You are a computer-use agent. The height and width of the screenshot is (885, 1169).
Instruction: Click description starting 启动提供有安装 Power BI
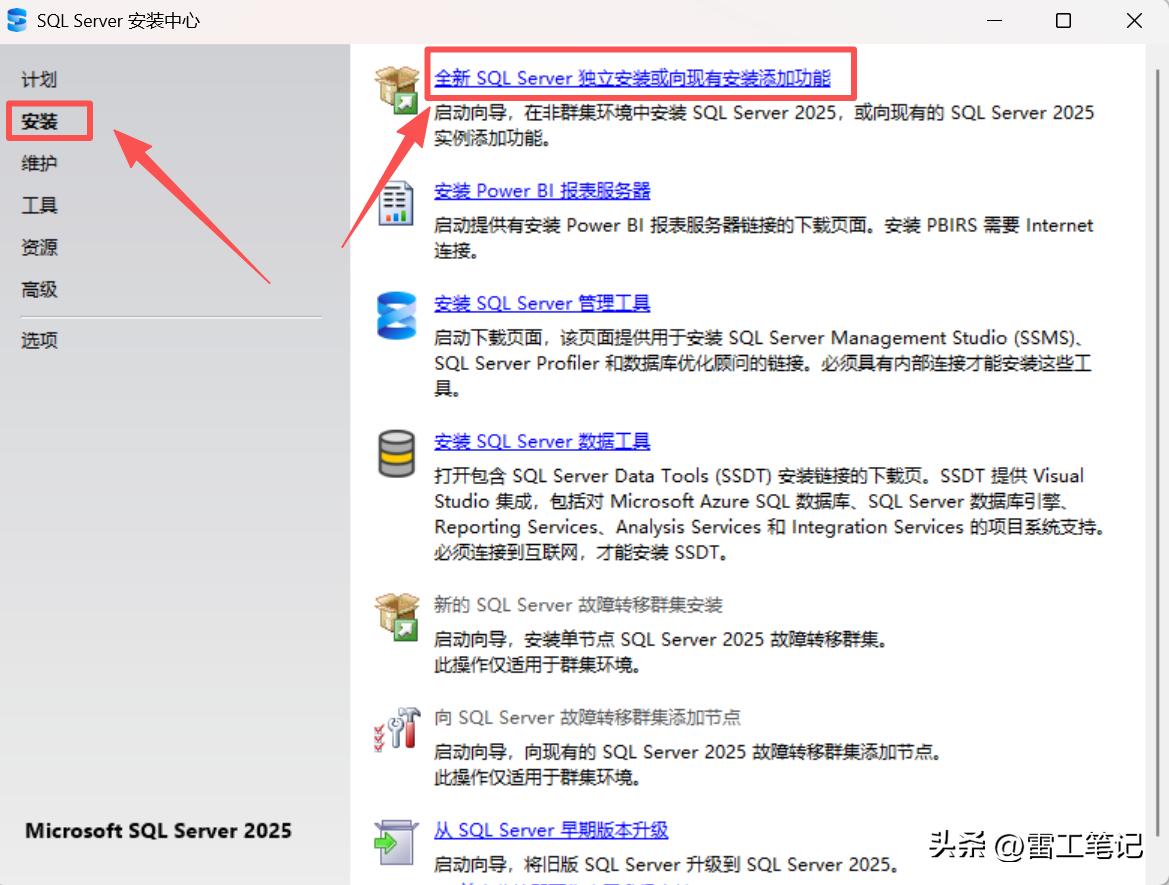[x=763, y=238]
